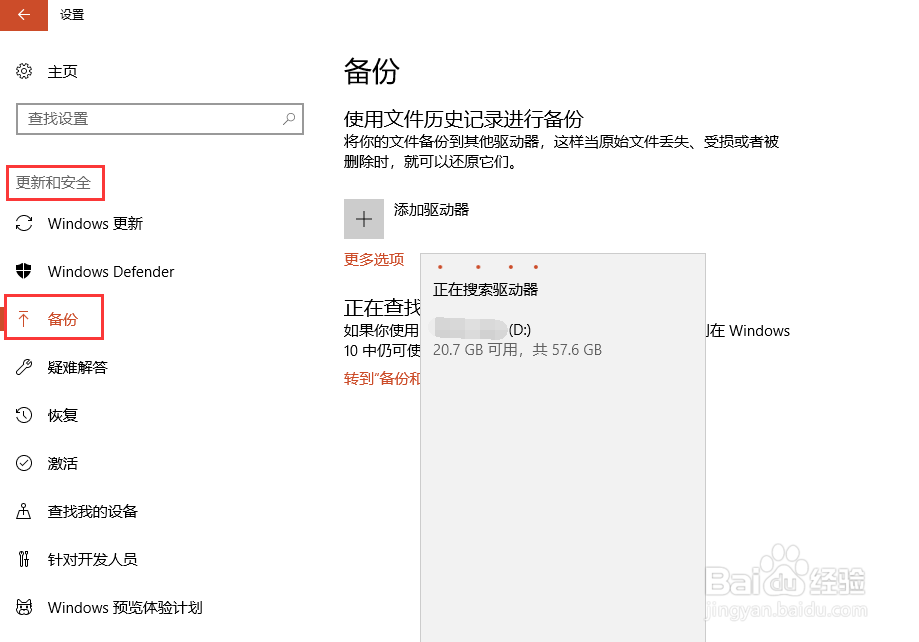
Task: Click 更新和安全 category heading
Action: coord(53,182)
